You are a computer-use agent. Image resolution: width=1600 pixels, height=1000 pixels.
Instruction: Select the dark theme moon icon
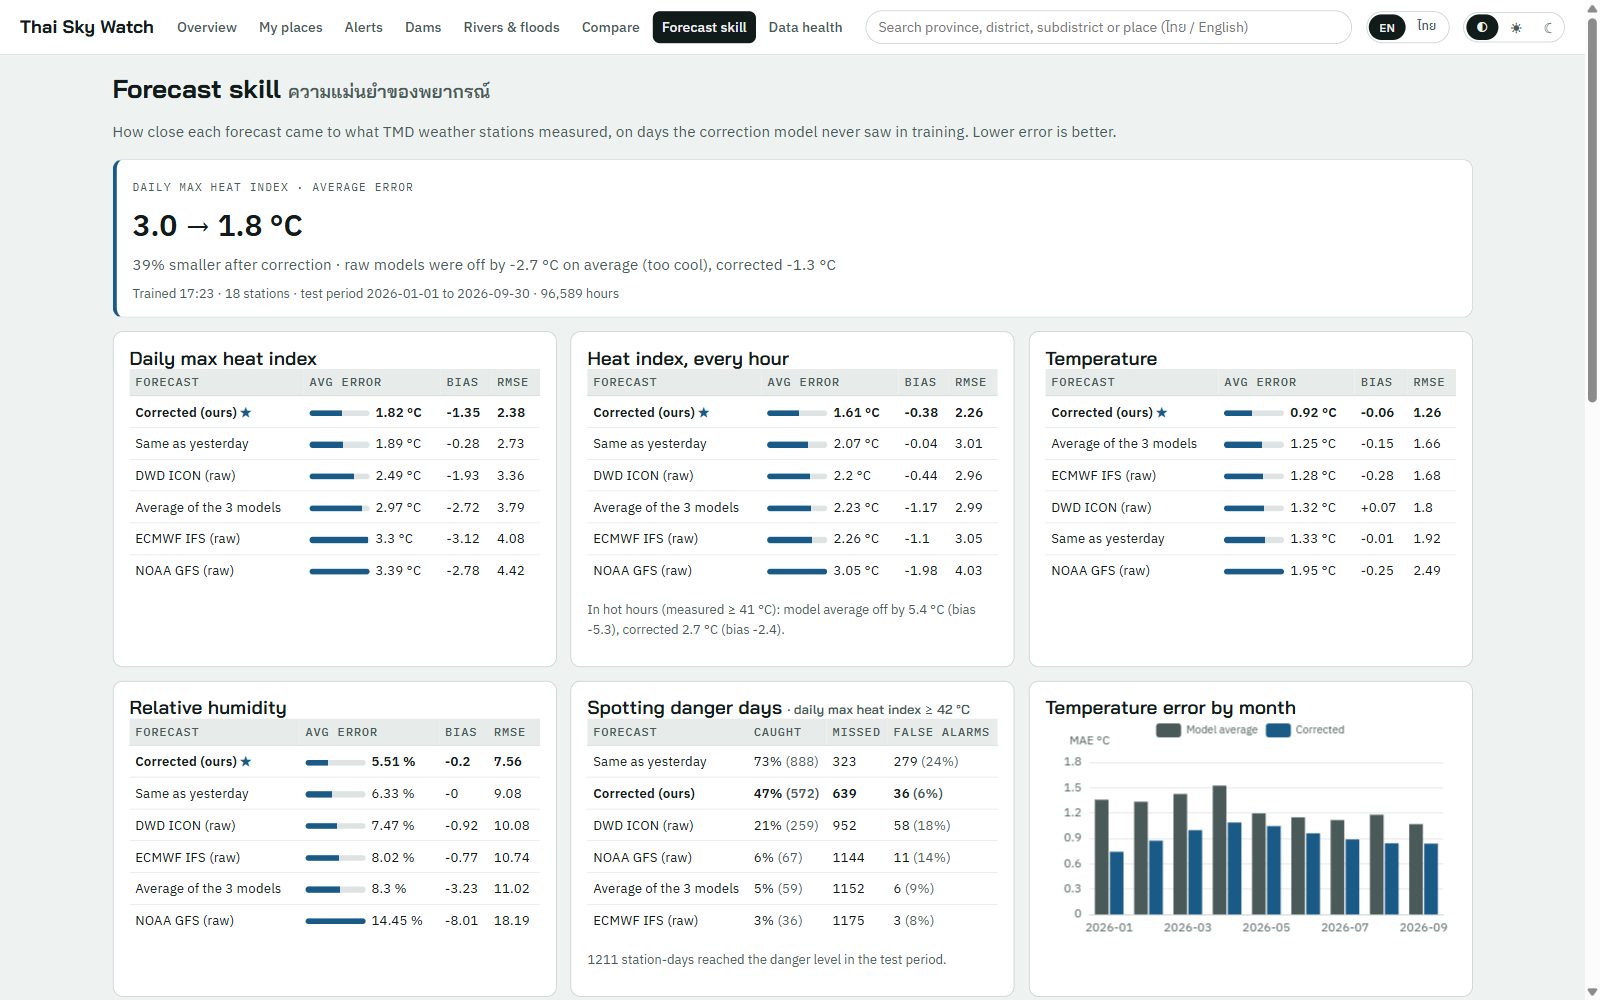point(1548,27)
